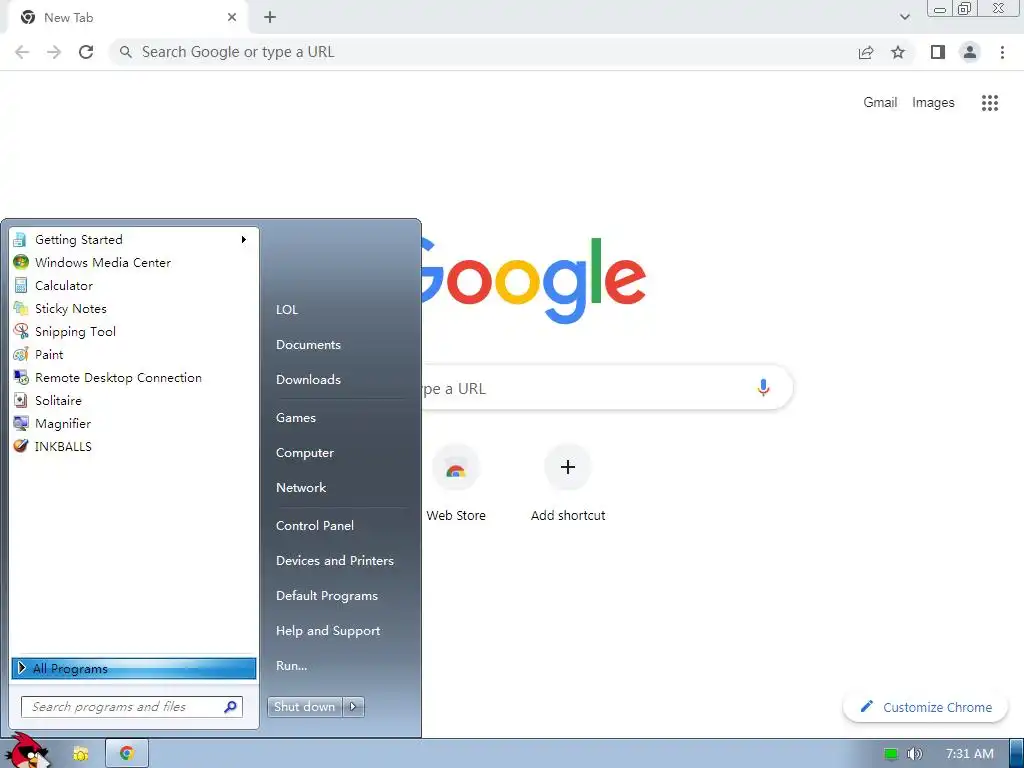Open the tab search chevron in Chrome

[904, 18]
